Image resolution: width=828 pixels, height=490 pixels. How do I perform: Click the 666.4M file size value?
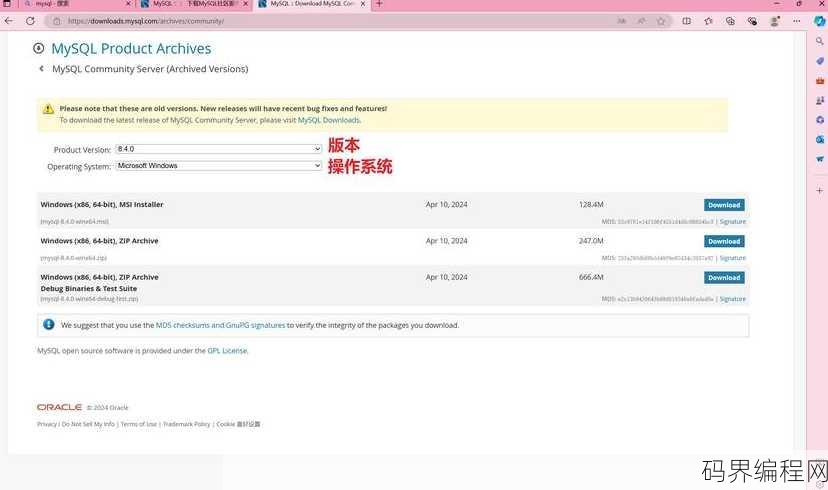(x=591, y=277)
